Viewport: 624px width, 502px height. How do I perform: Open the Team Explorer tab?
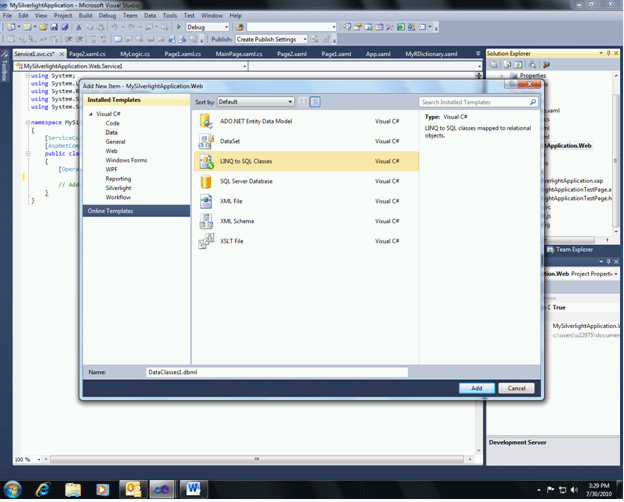[x=570, y=250]
